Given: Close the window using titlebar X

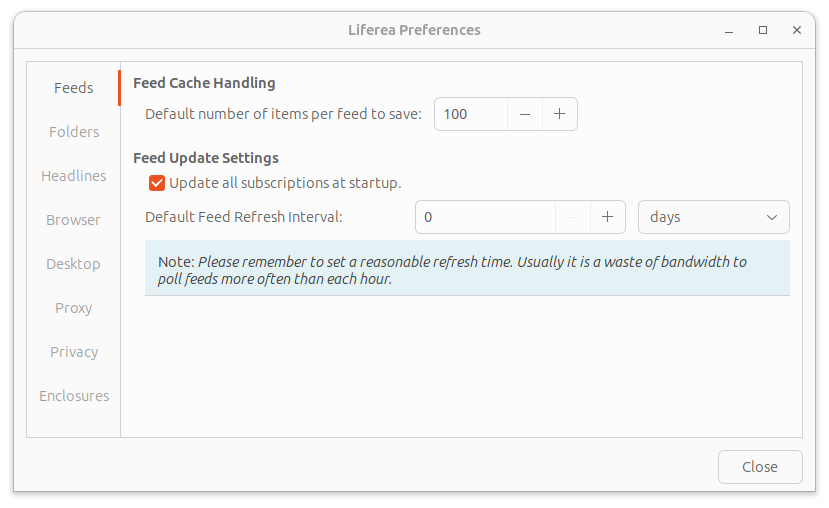Looking at the screenshot, I should tap(797, 30).
